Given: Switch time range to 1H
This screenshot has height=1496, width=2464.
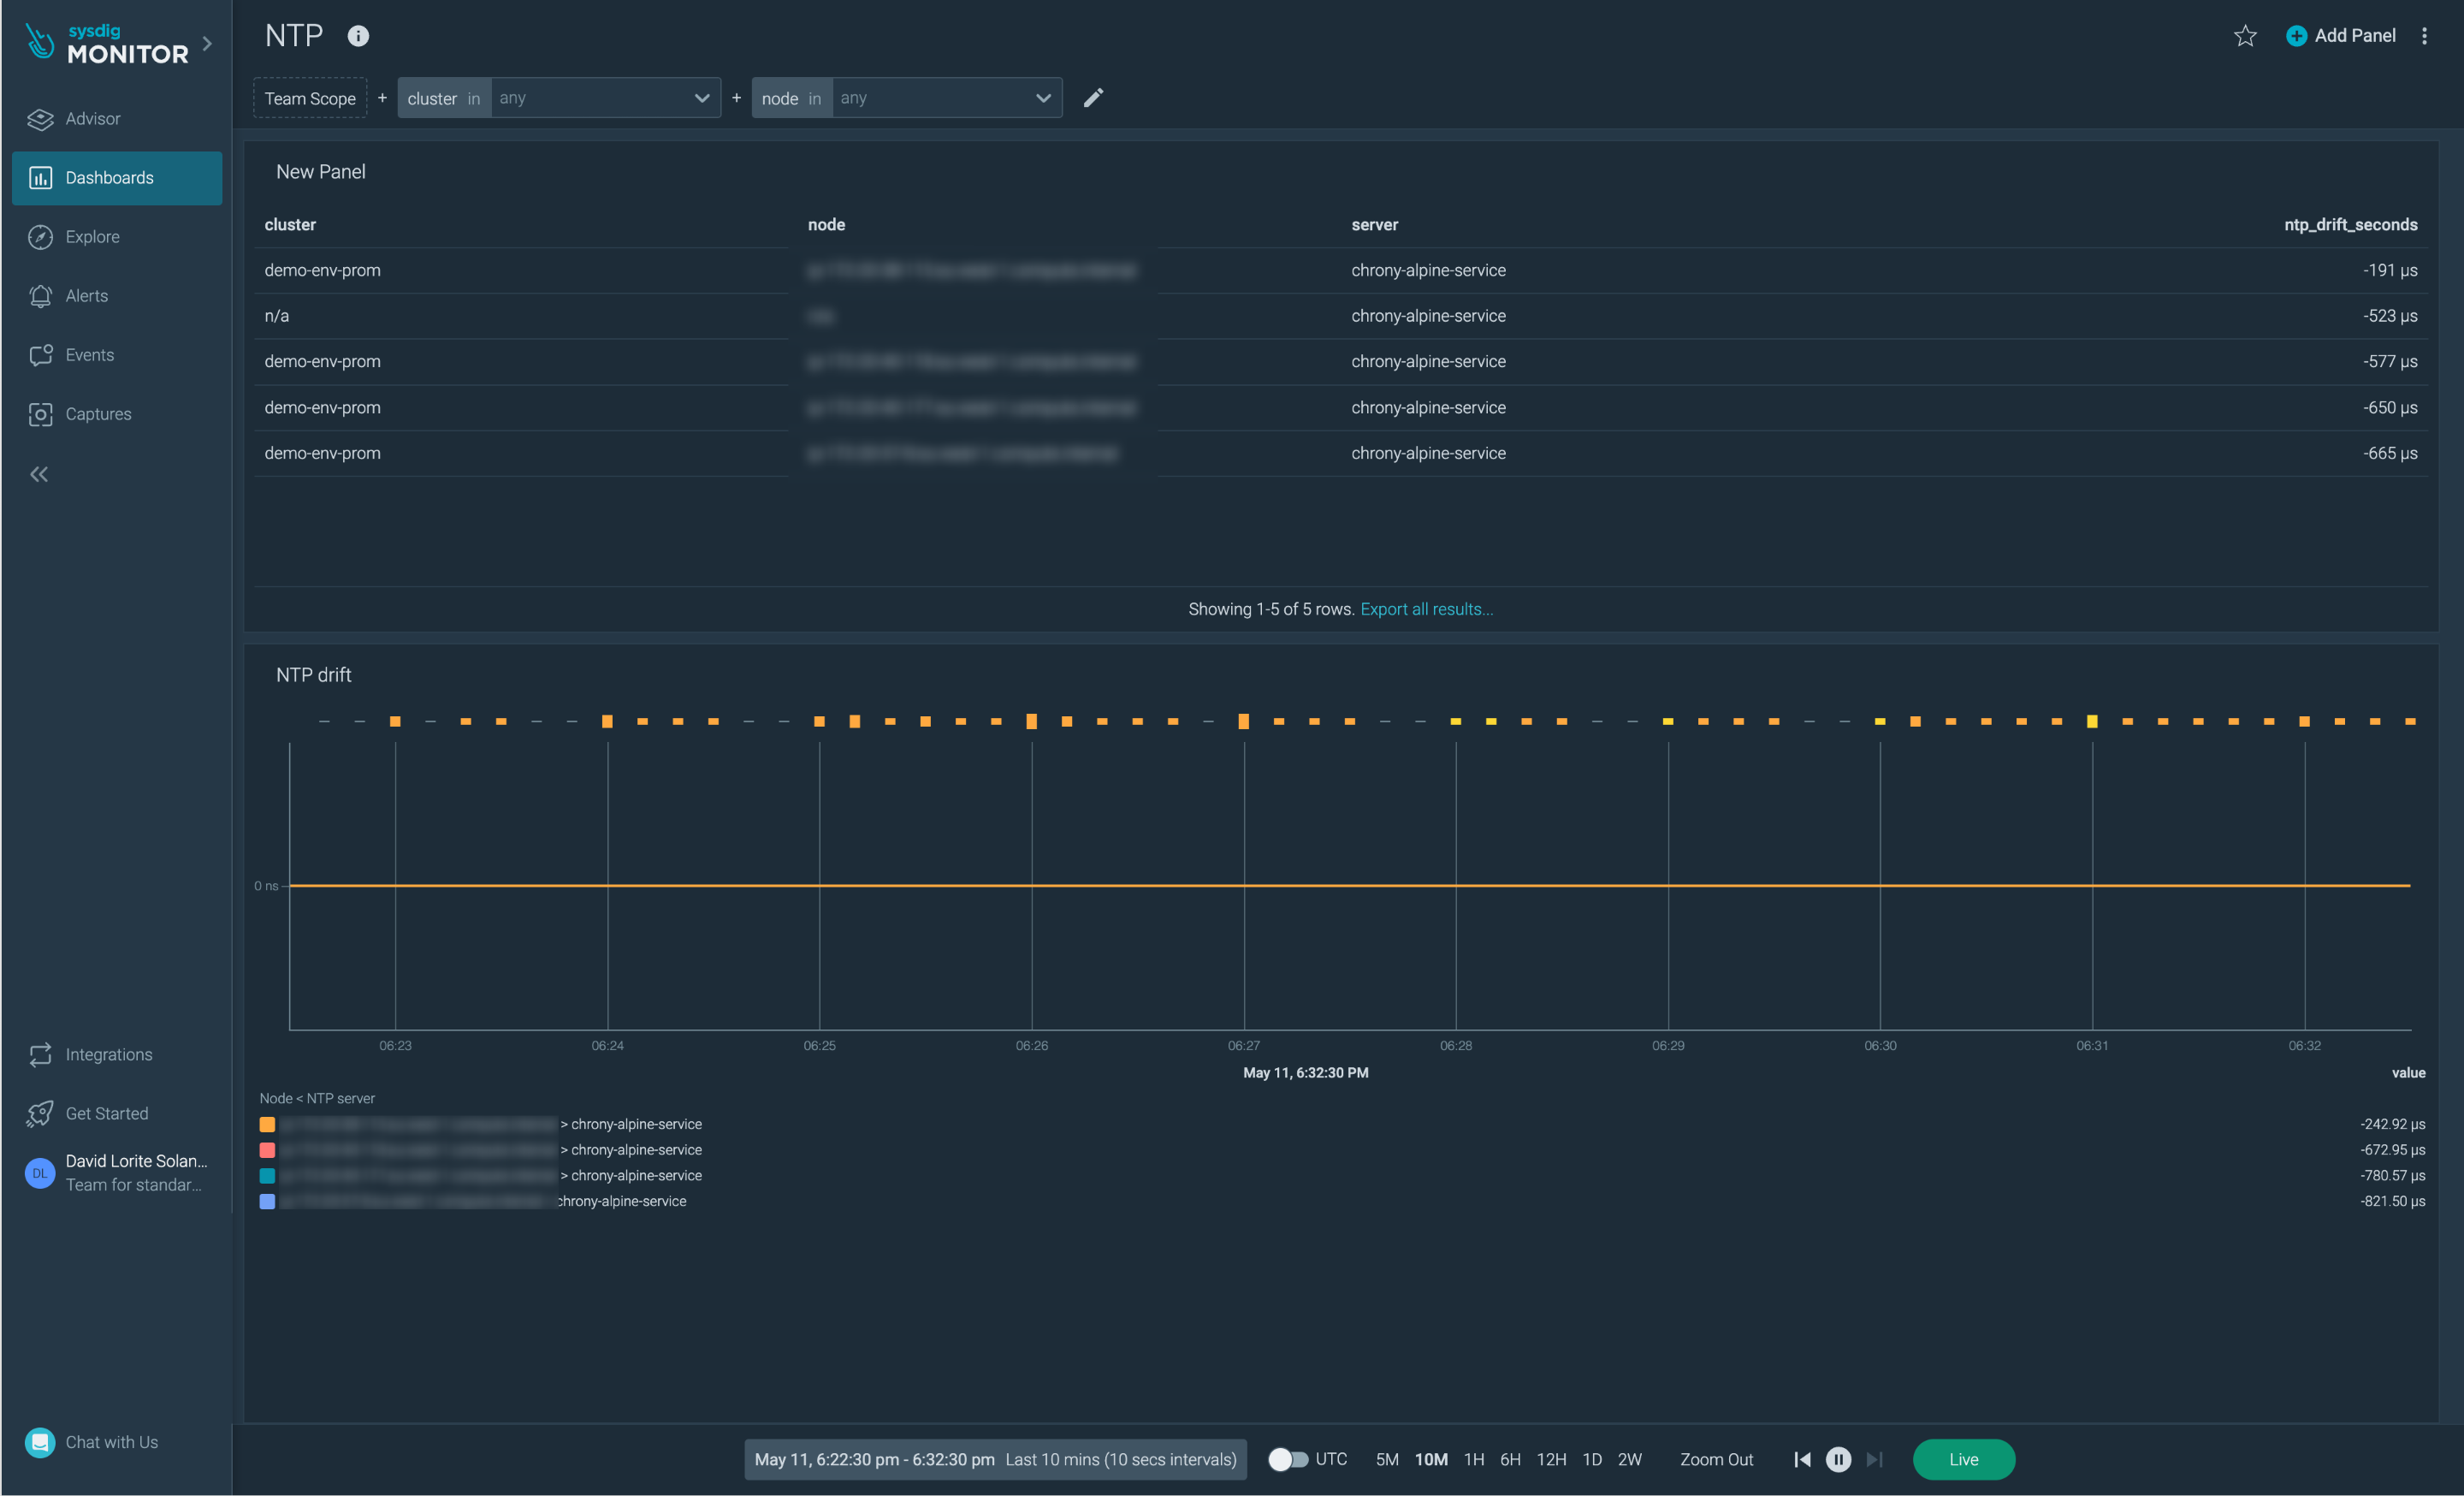Looking at the screenshot, I should pyautogui.click(x=1473, y=1459).
